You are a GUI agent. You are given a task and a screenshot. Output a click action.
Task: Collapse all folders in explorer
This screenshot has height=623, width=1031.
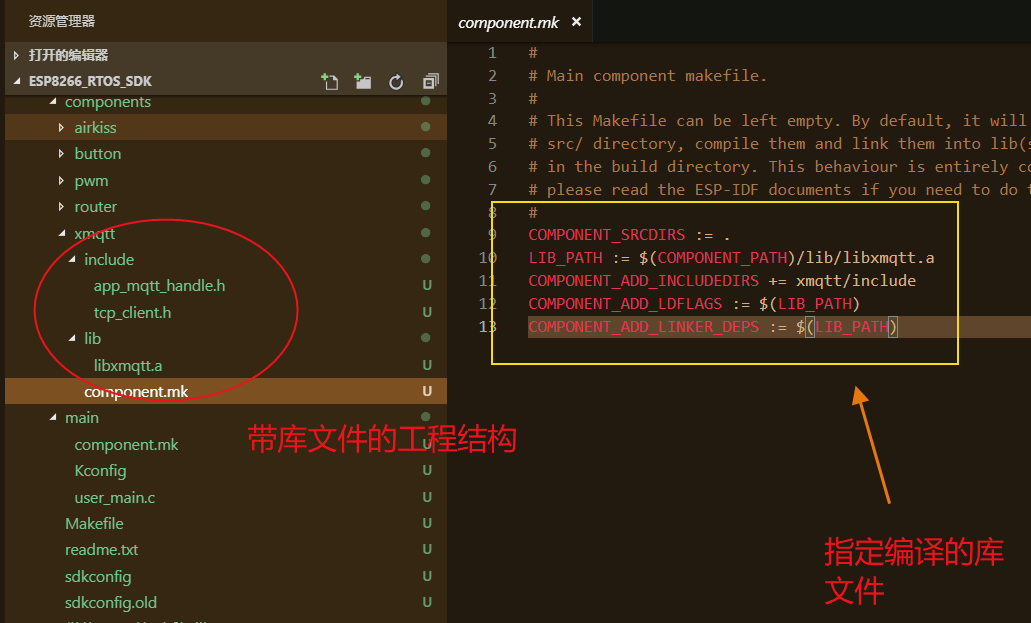pos(430,82)
